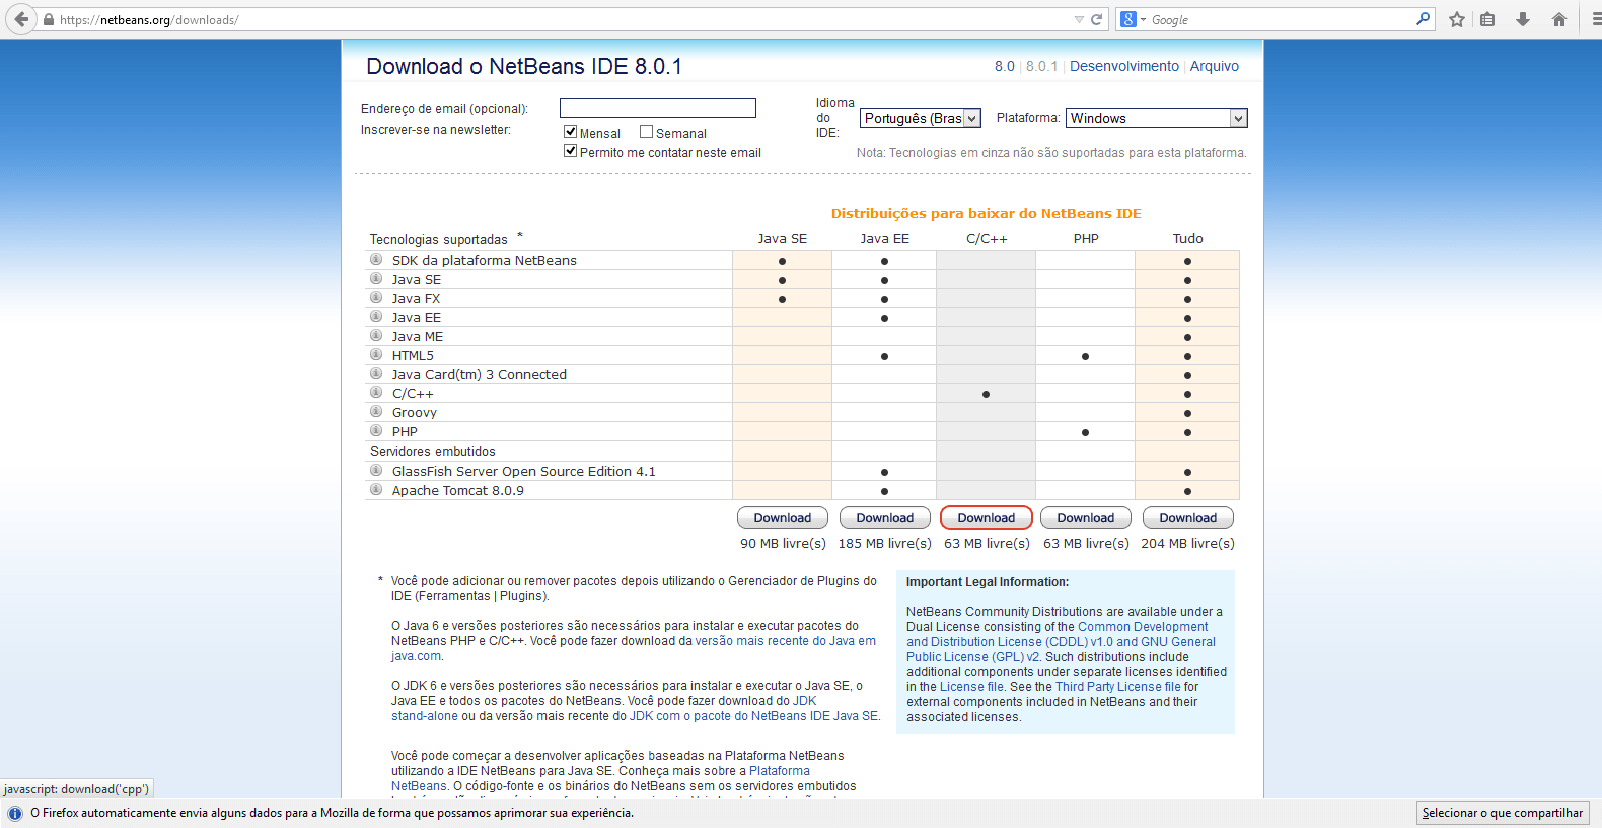Viewport: 1602px width, 828px height.
Task: Go to the Firefox home icon
Action: point(1559,19)
